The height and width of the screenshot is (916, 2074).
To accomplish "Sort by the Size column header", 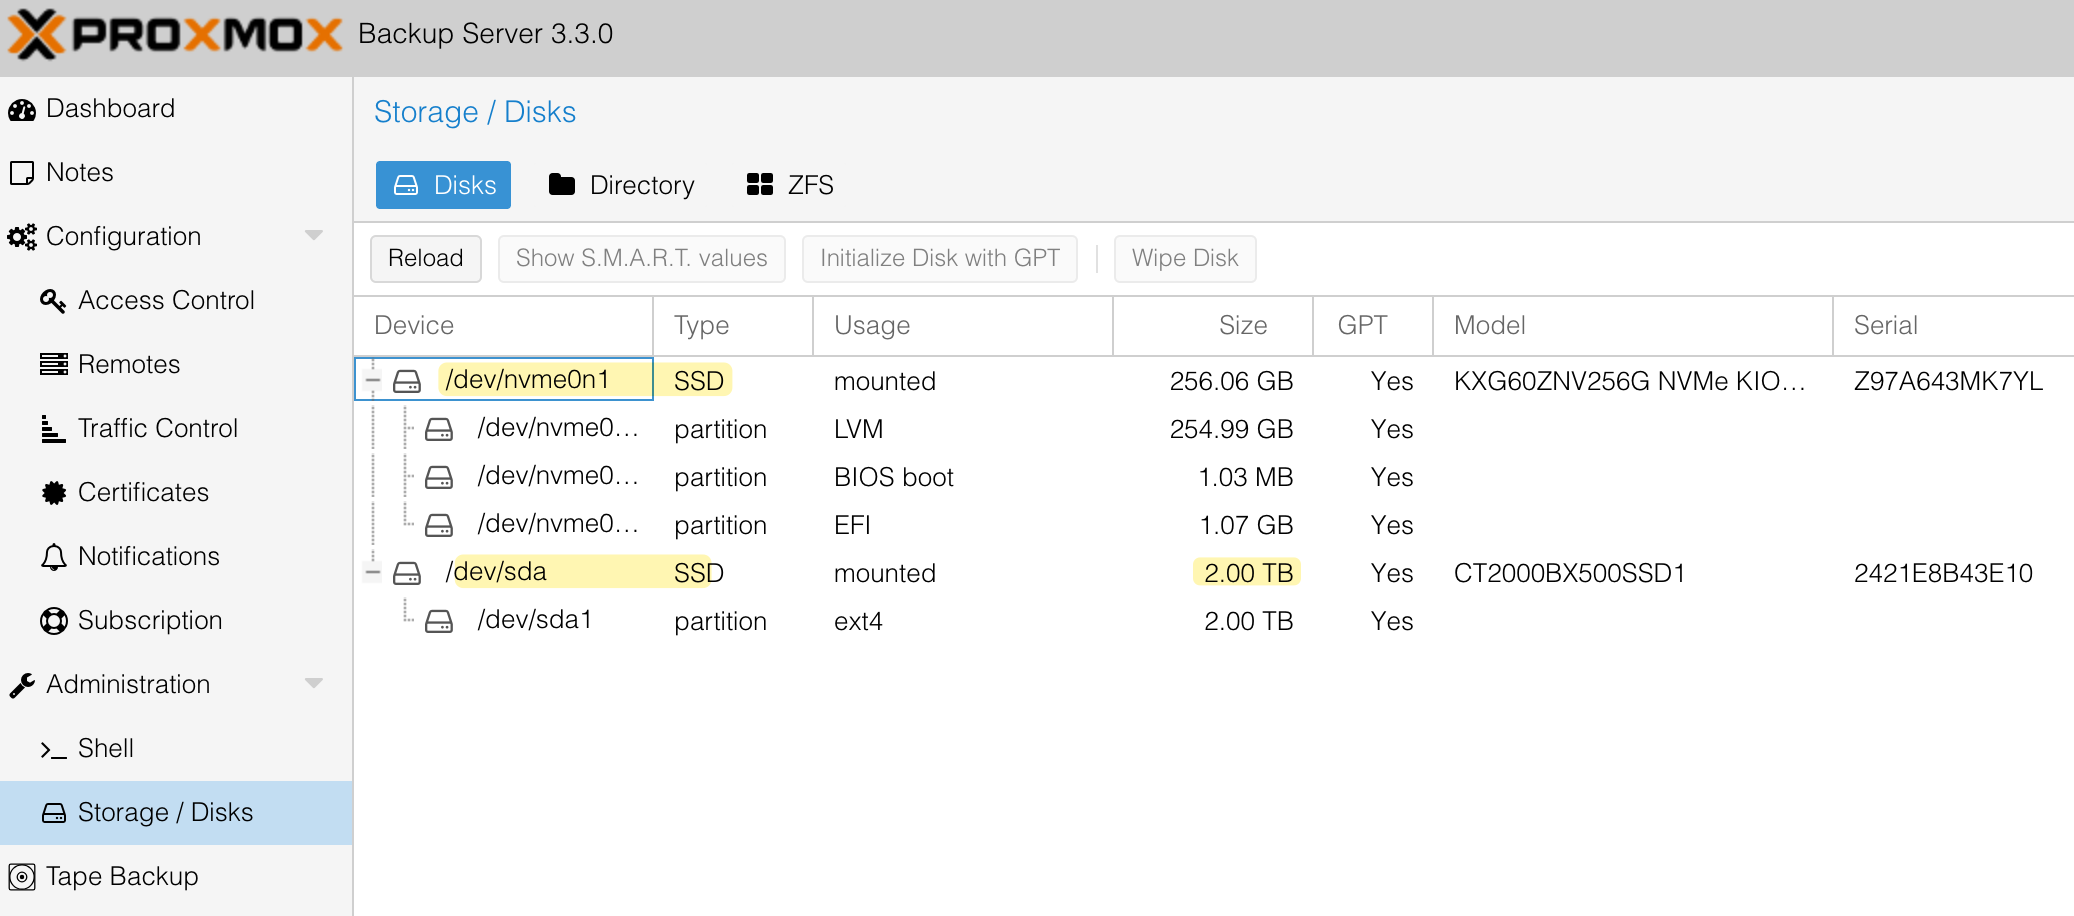I will pyautogui.click(x=1242, y=326).
